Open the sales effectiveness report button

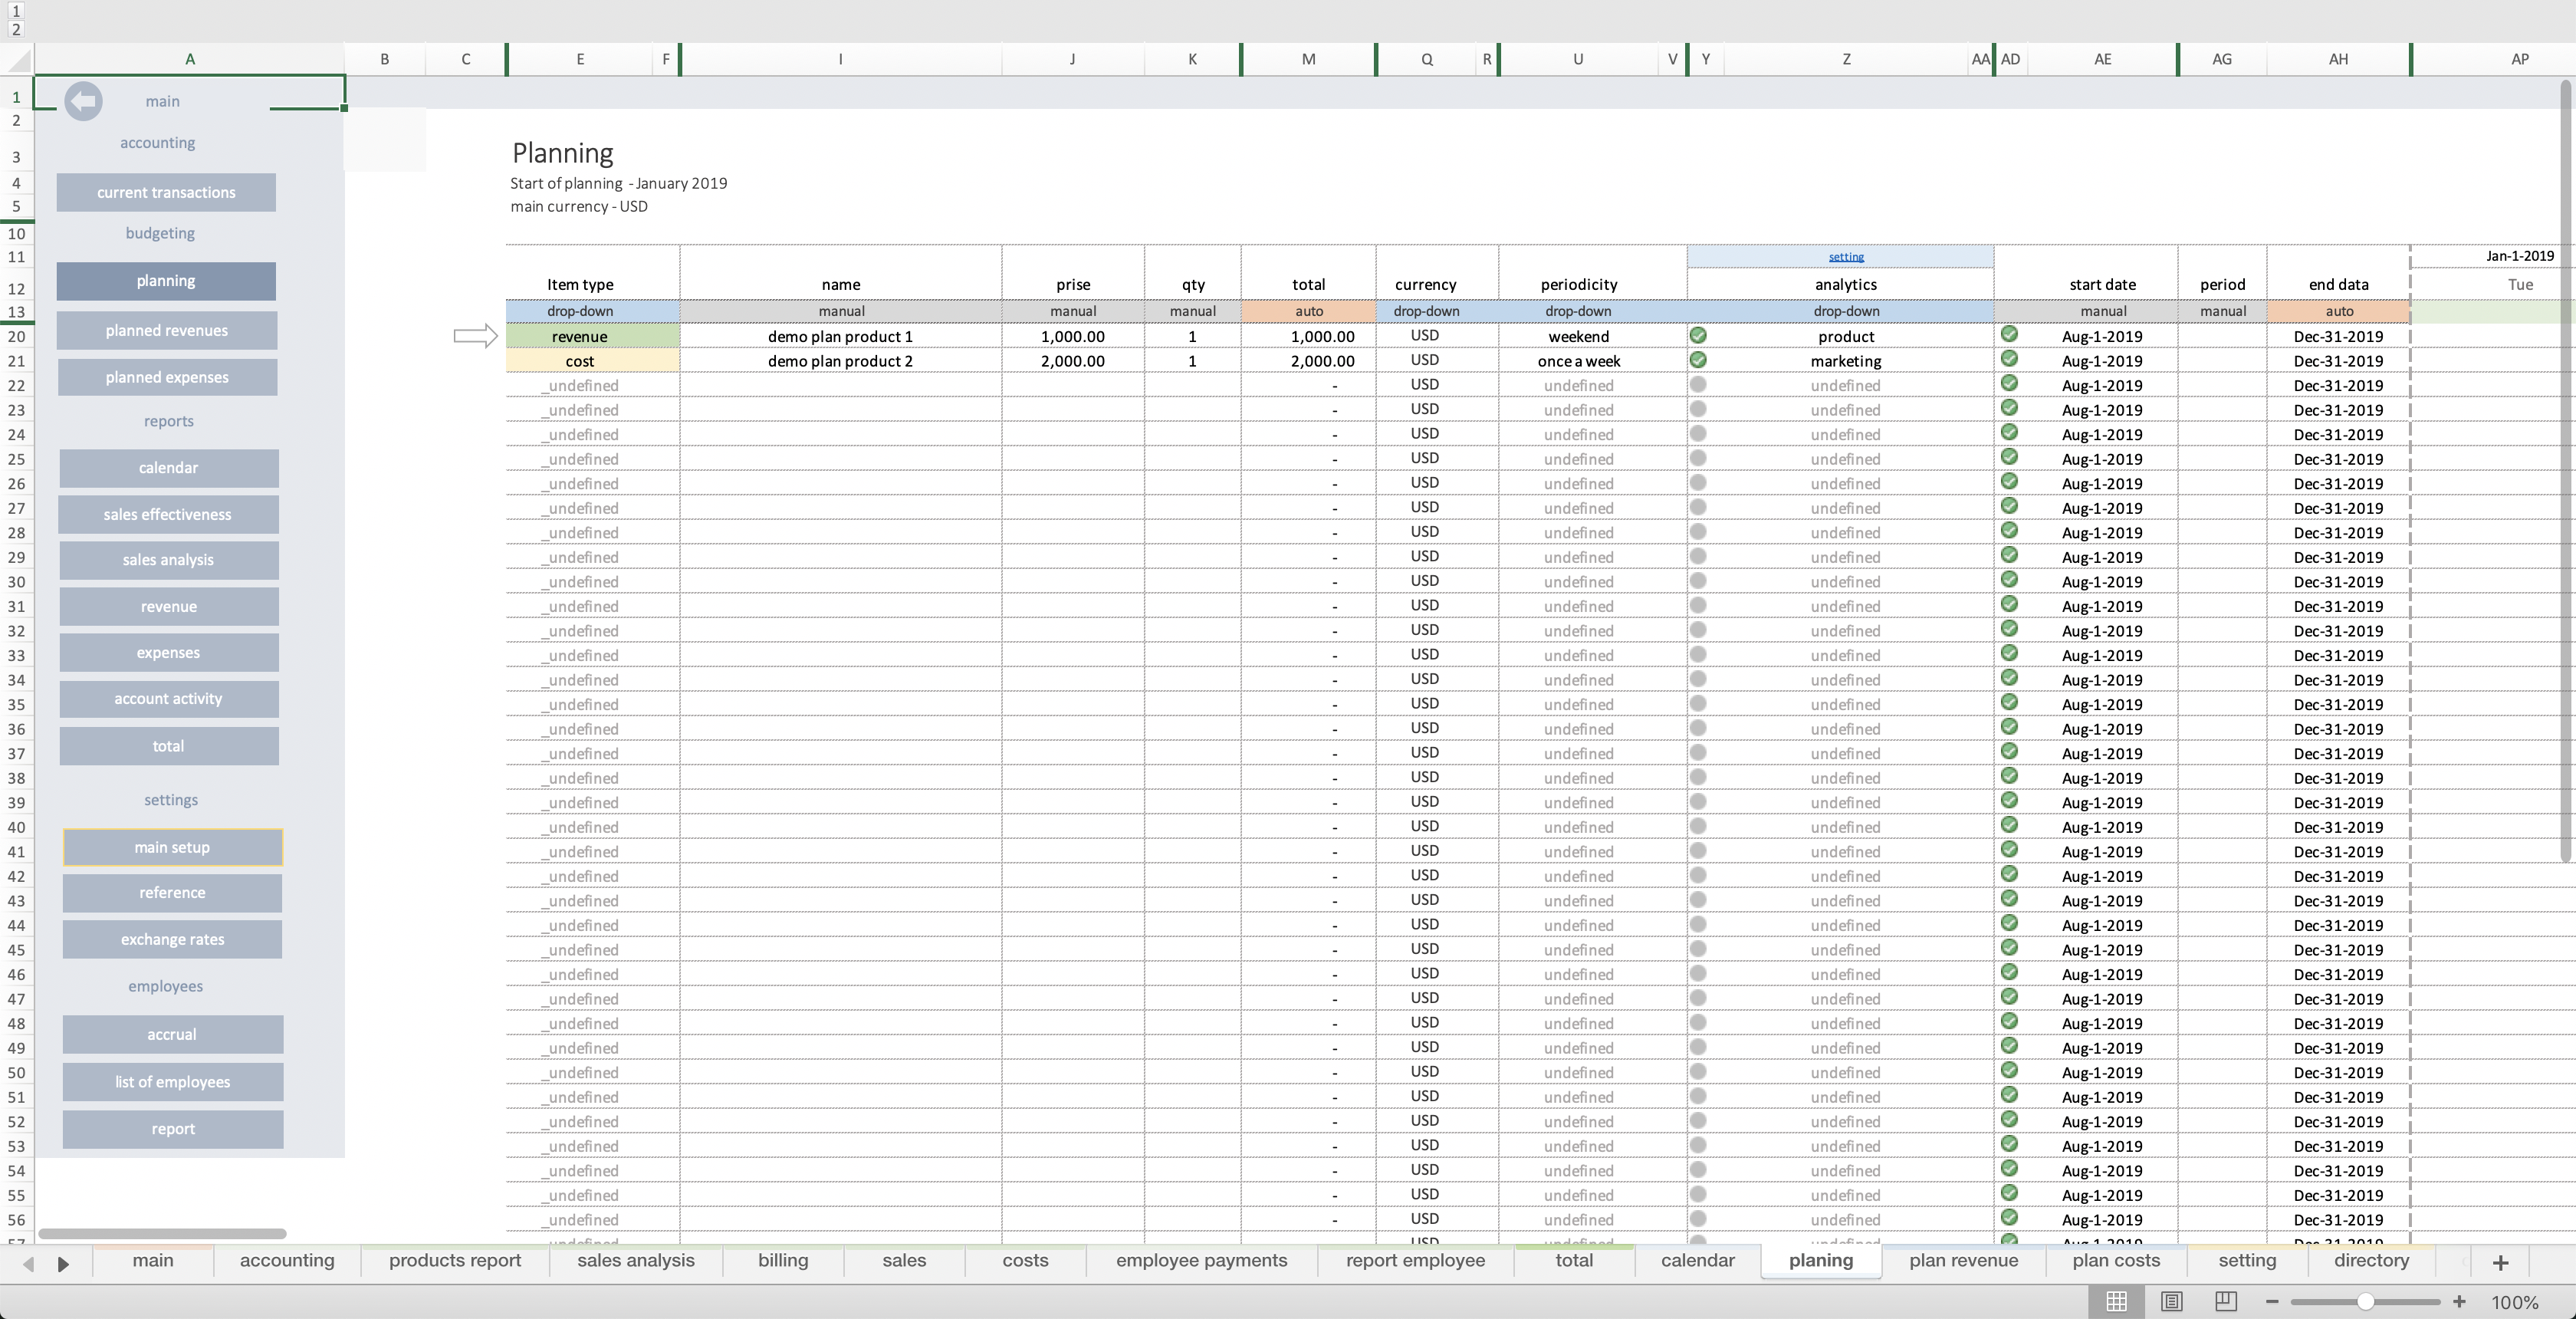coord(167,514)
